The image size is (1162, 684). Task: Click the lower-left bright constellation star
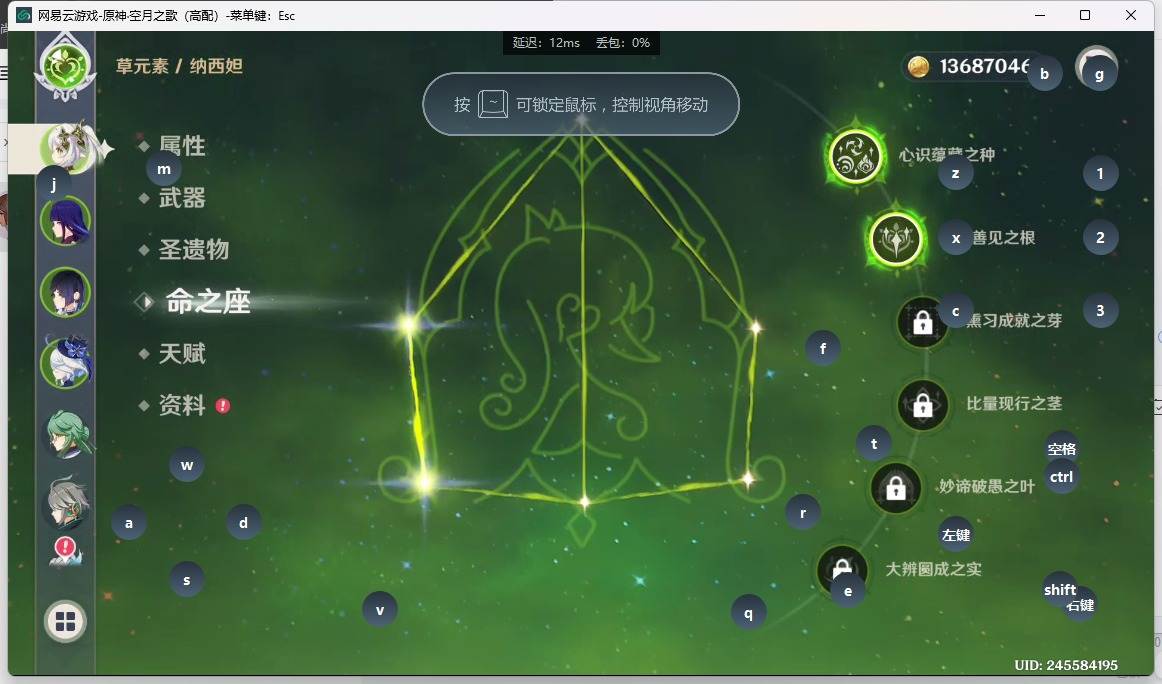coord(423,482)
